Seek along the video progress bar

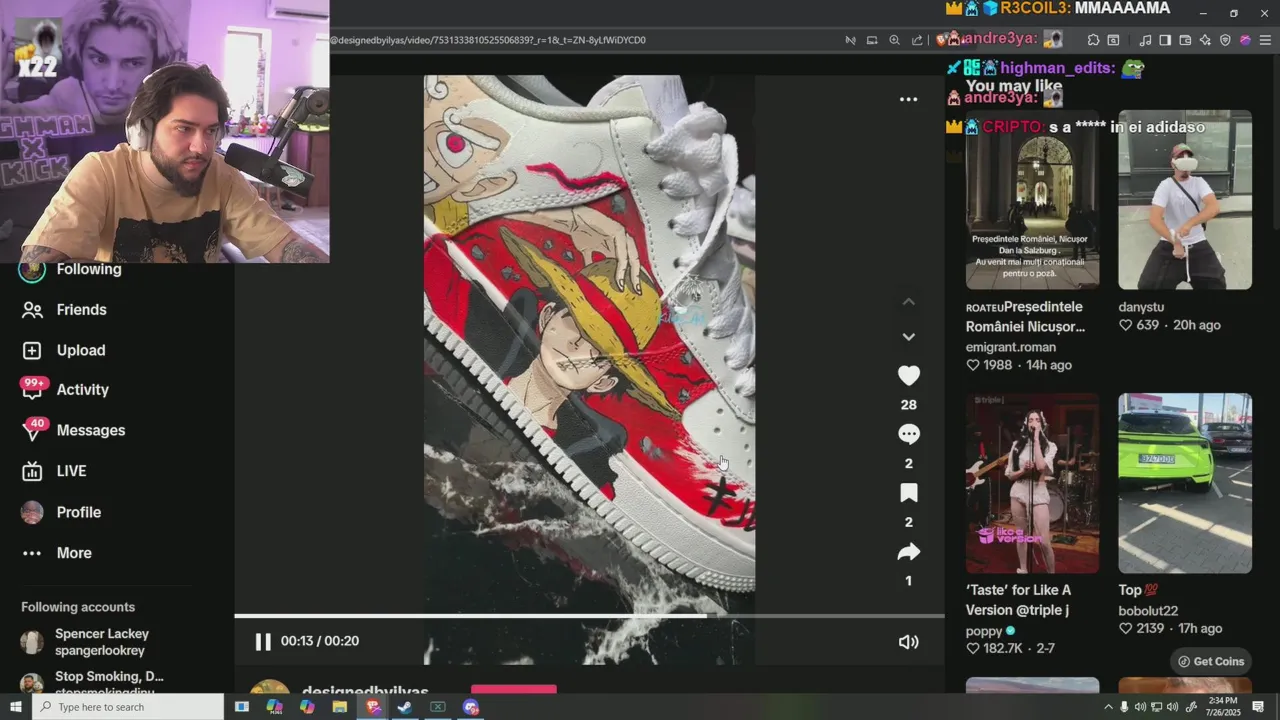click(589, 616)
